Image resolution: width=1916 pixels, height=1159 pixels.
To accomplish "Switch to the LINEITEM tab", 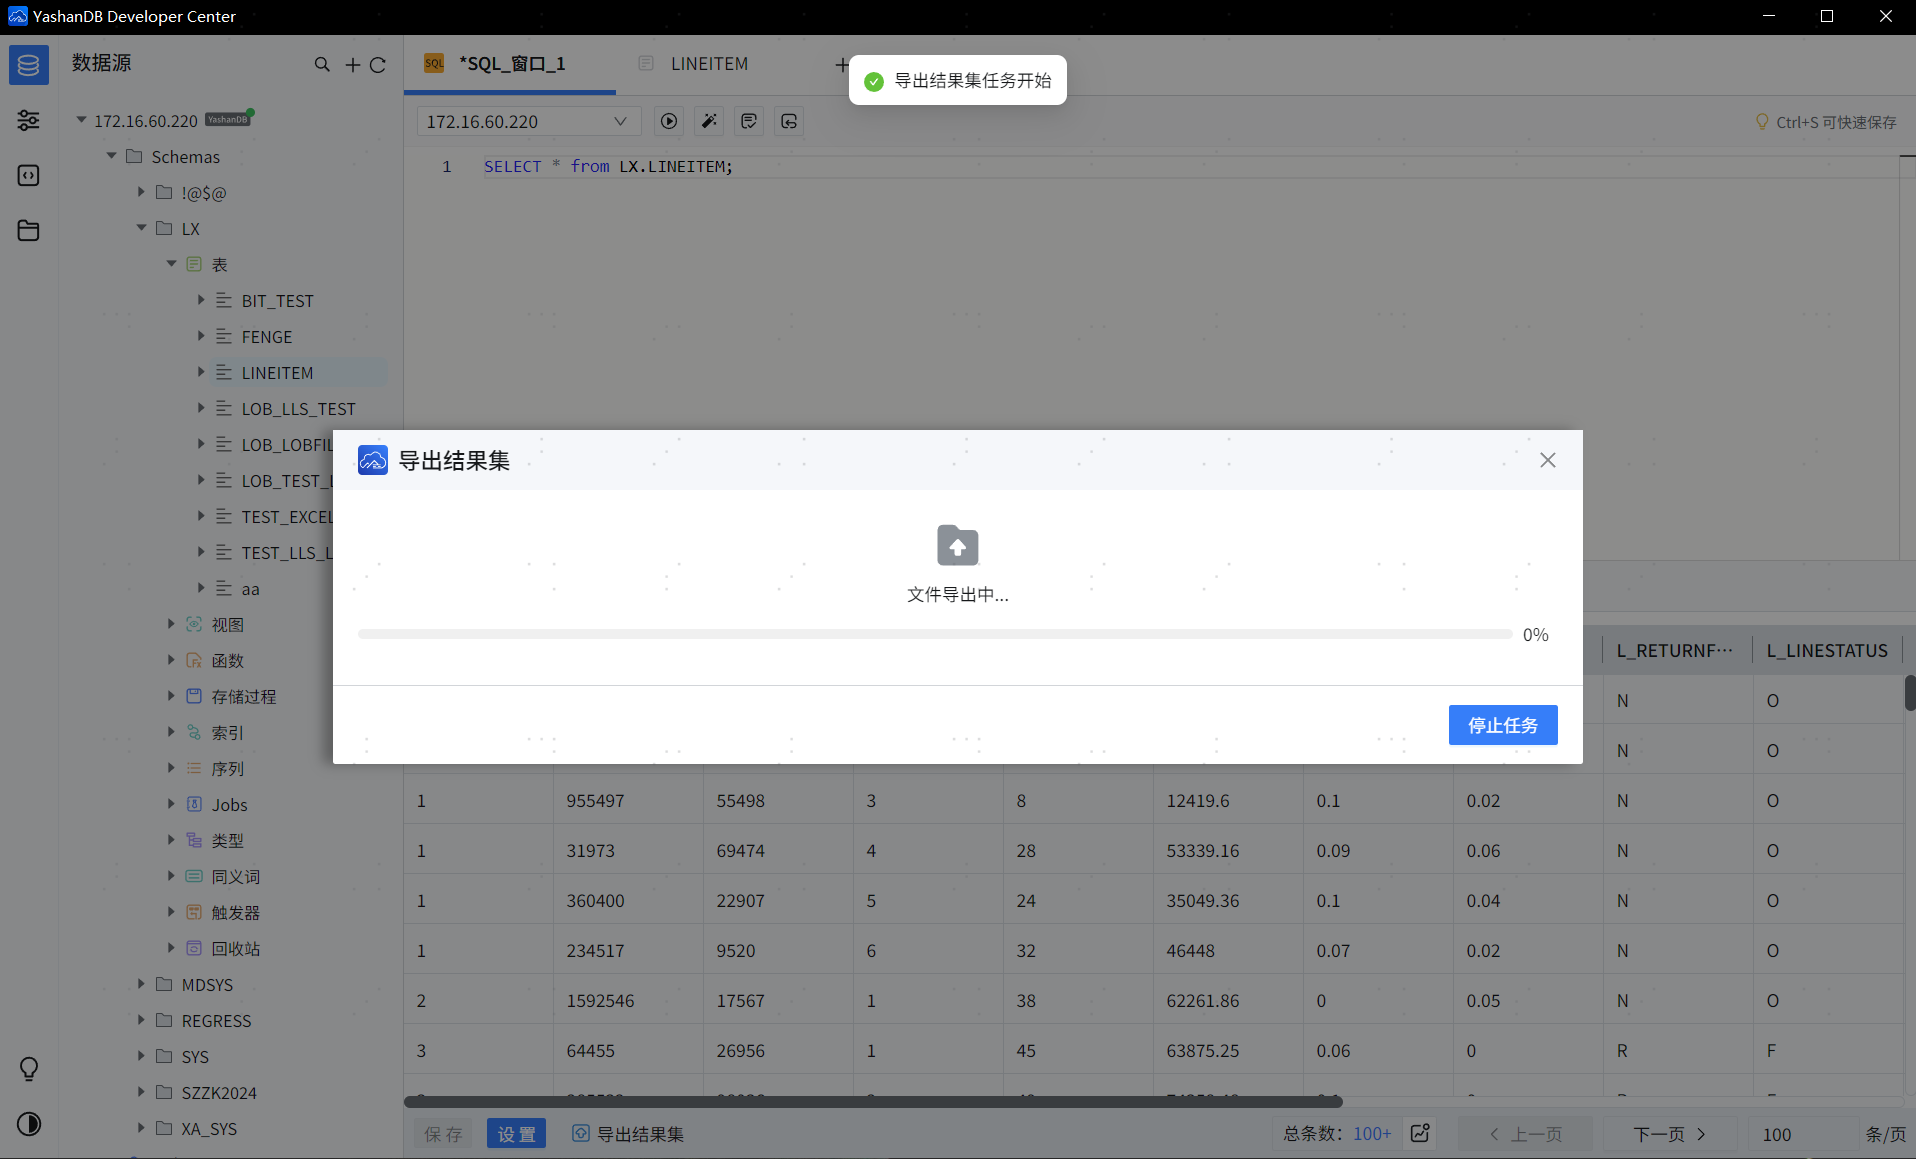I will [709, 64].
